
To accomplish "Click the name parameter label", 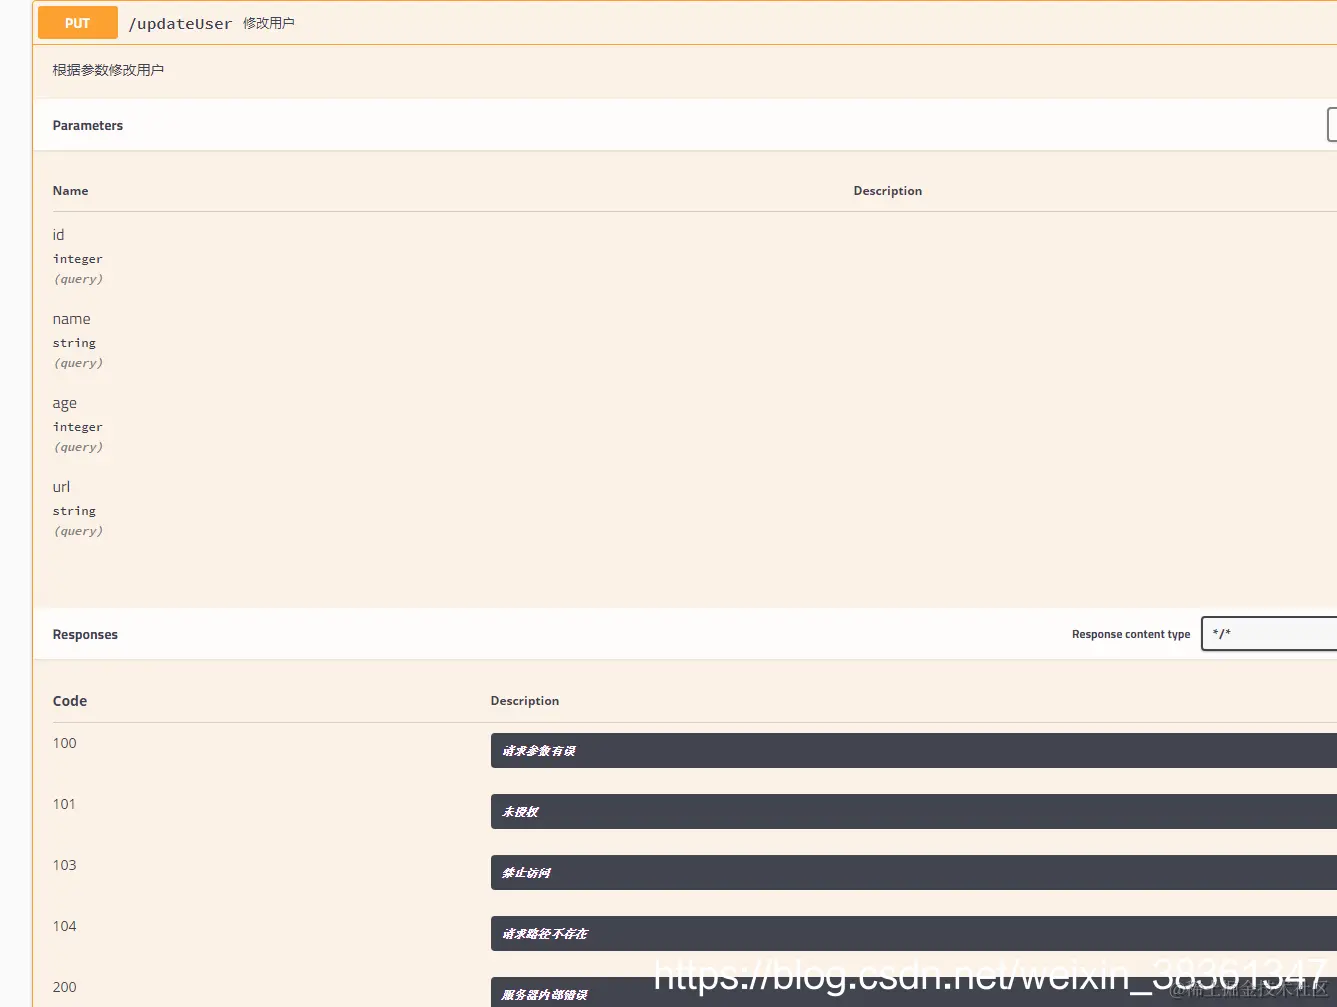I will pyautogui.click(x=71, y=319).
